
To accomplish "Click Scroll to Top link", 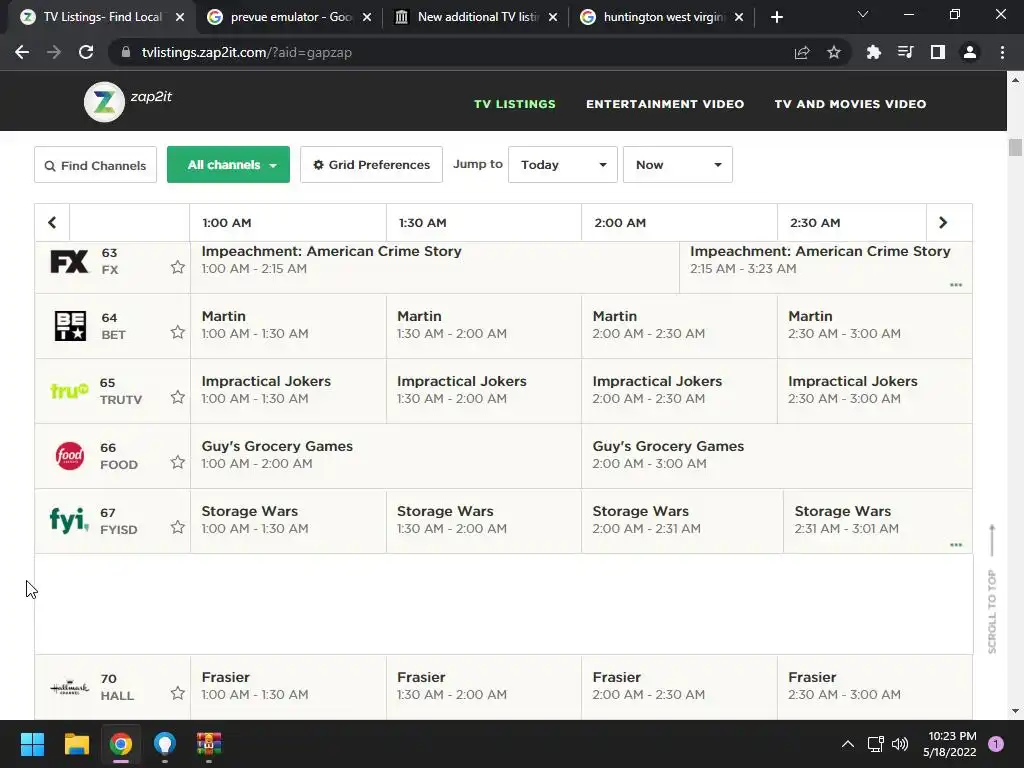I will (992, 589).
